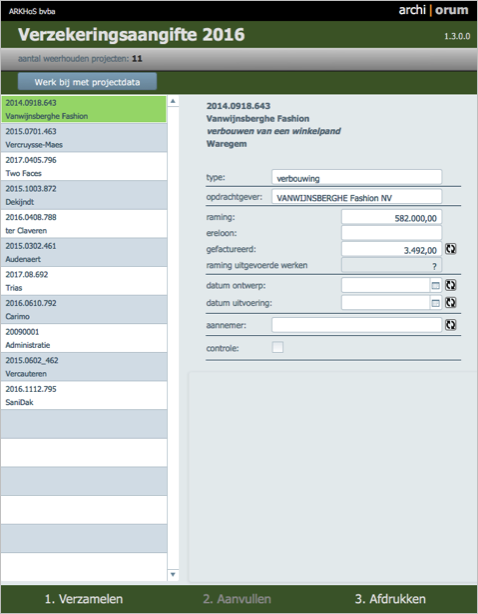Select project 2015.0701.463 Vercruysse-Maes
The image size is (478, 614).
[84, 138]
